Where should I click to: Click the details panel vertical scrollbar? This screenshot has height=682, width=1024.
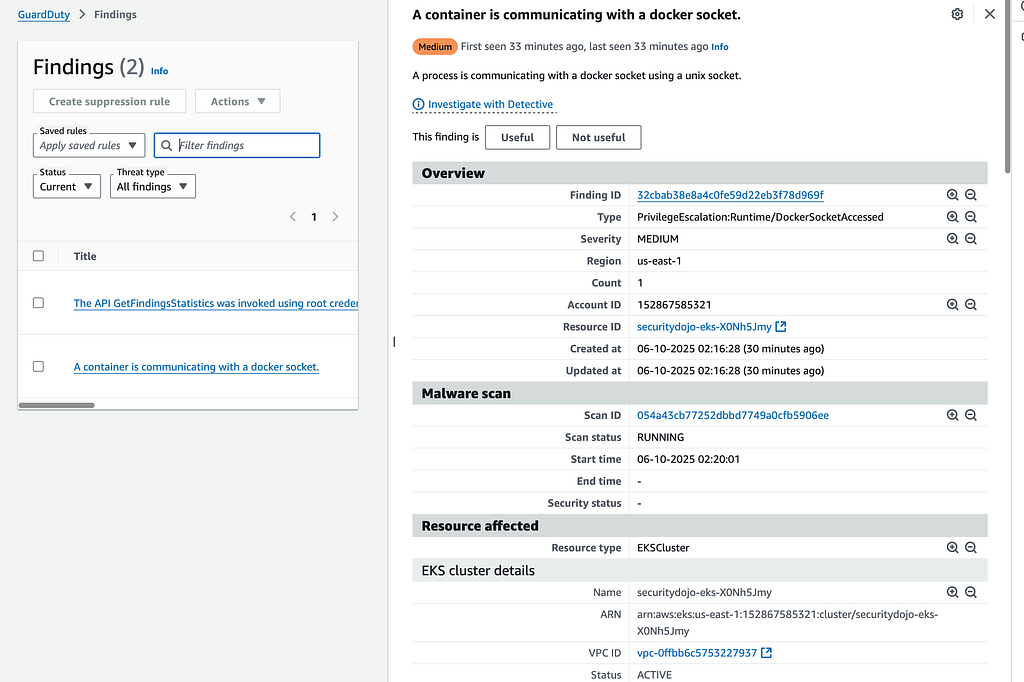1007,88
